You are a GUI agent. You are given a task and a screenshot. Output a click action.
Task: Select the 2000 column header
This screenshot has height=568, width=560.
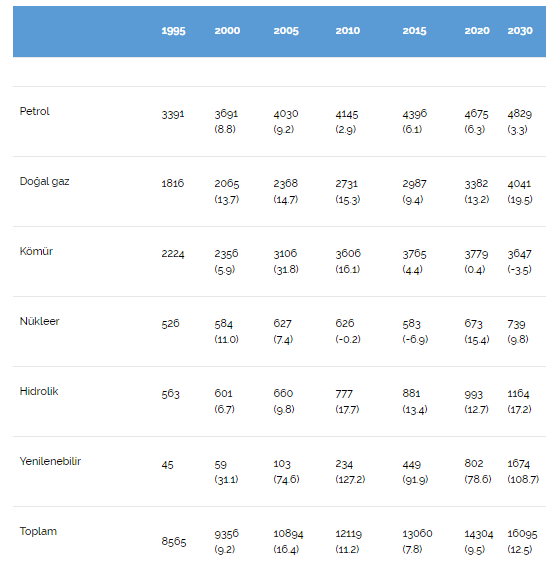(x=227, y=31)
